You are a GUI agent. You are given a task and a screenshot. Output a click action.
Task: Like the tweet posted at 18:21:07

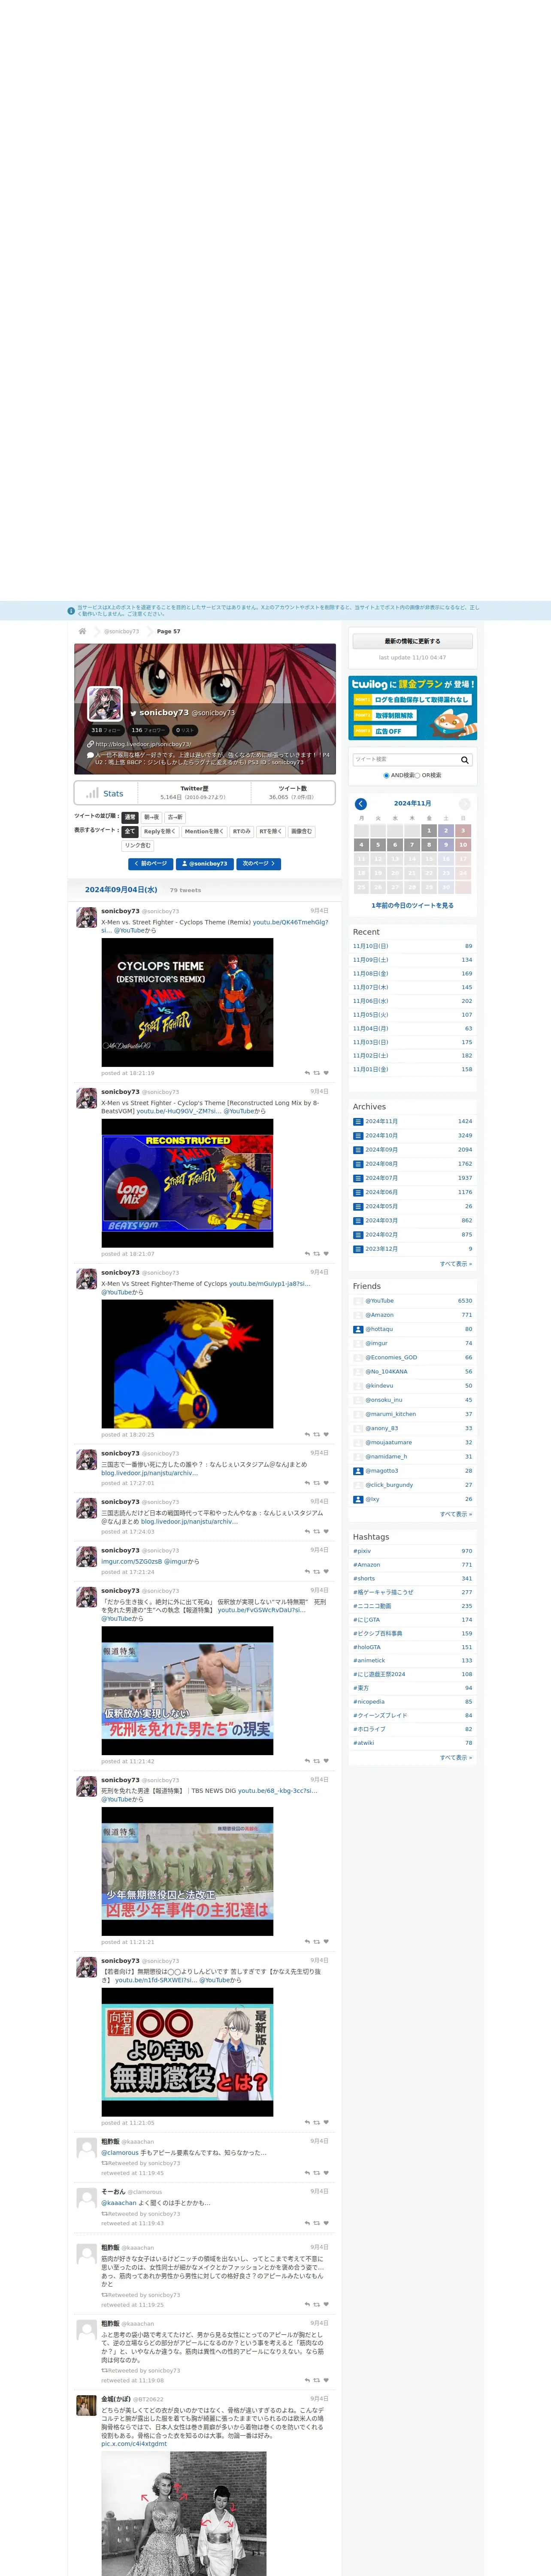point(326,1254)
